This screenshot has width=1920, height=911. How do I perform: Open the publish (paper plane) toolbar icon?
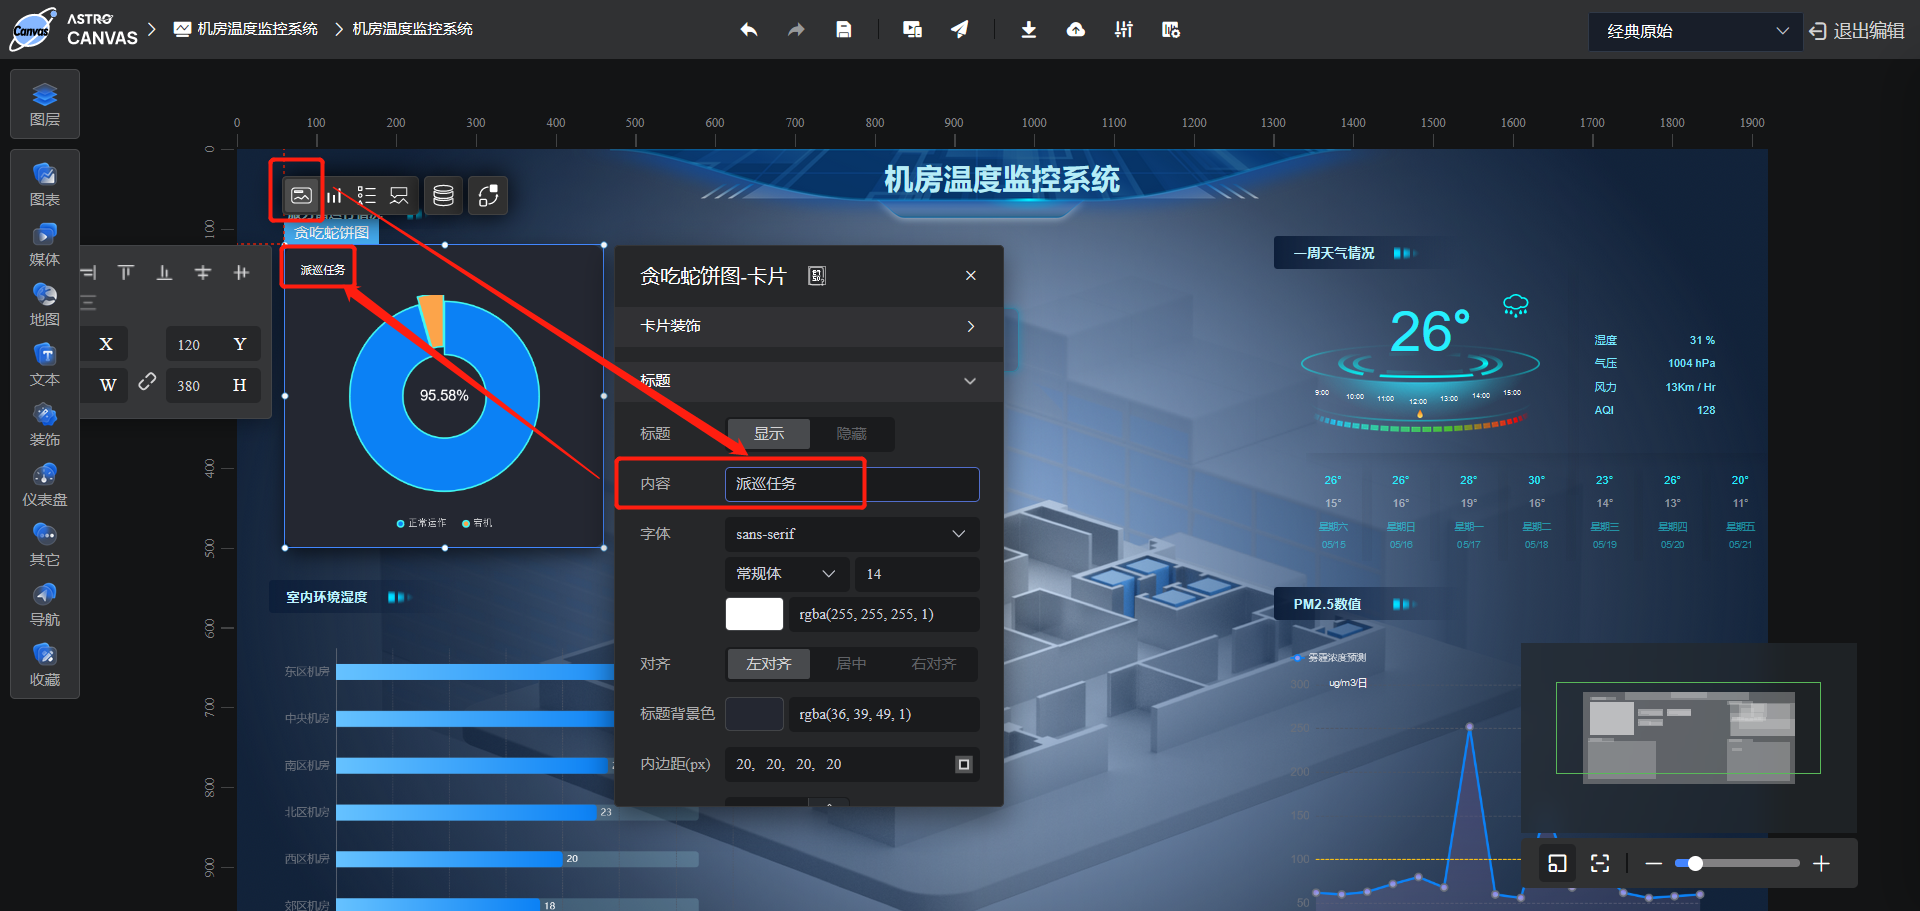(x=959, y=30)
